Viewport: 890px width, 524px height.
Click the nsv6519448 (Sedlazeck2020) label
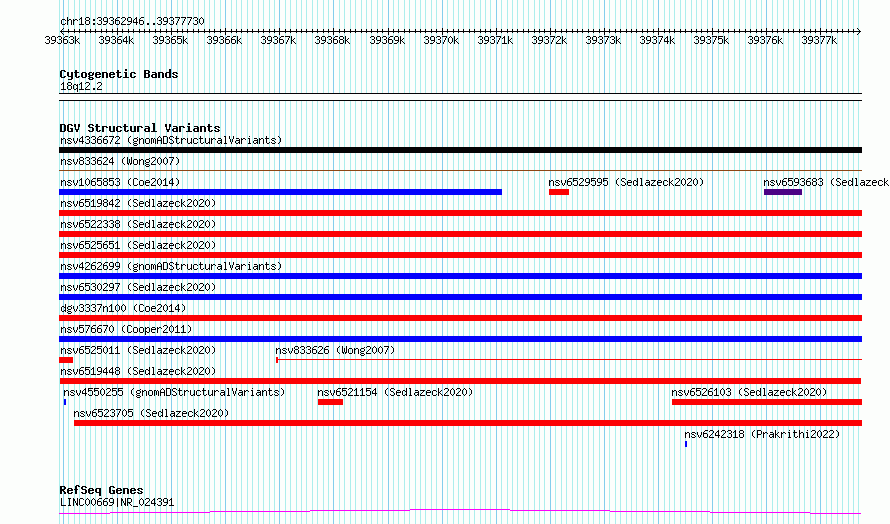pos(138,371)
